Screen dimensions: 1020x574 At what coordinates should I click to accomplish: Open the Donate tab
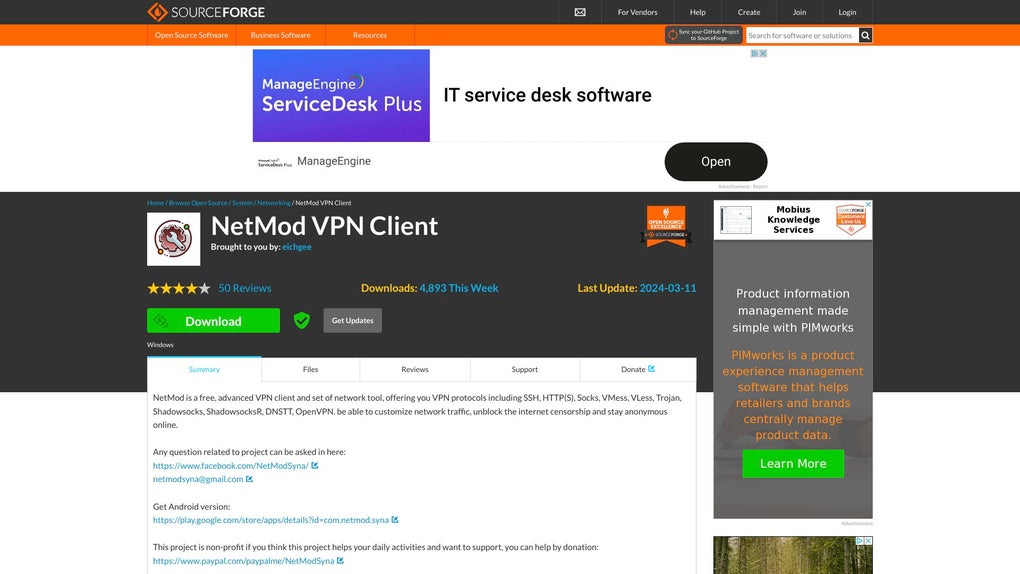pyautogui.click(x=638, y=369)
